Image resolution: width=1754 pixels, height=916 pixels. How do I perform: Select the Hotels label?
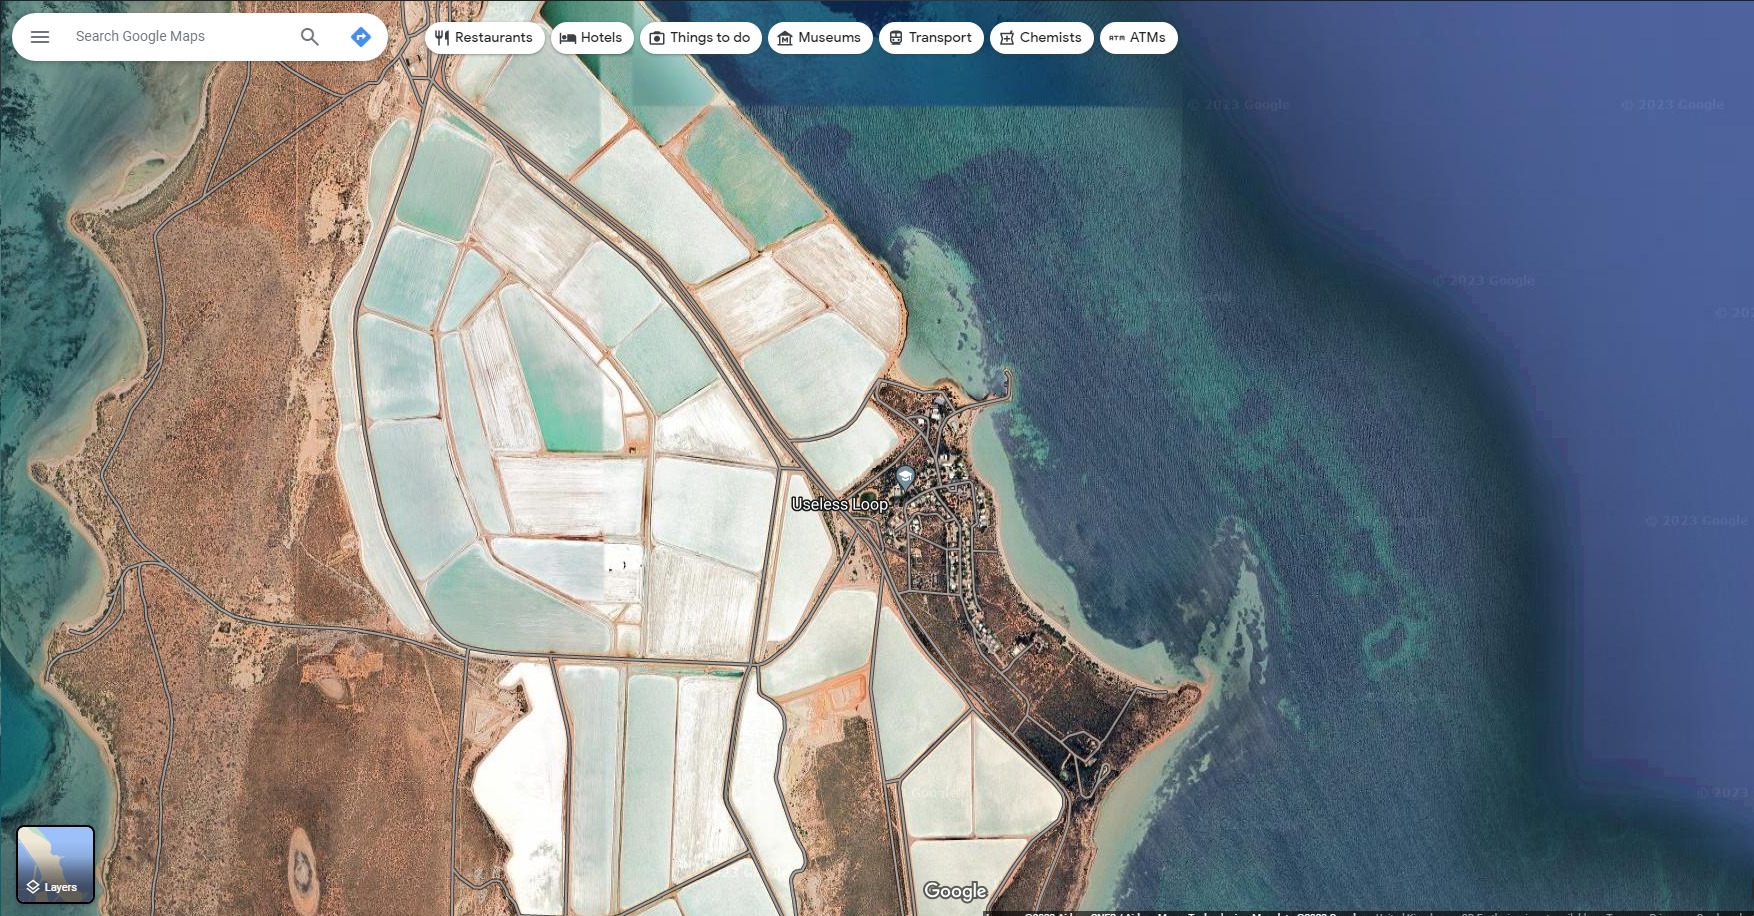click(x=601, y=38)
